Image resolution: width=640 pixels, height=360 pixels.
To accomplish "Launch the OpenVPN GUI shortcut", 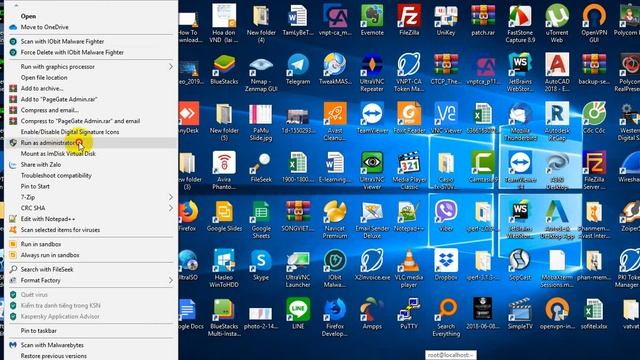I will (594, 24).
